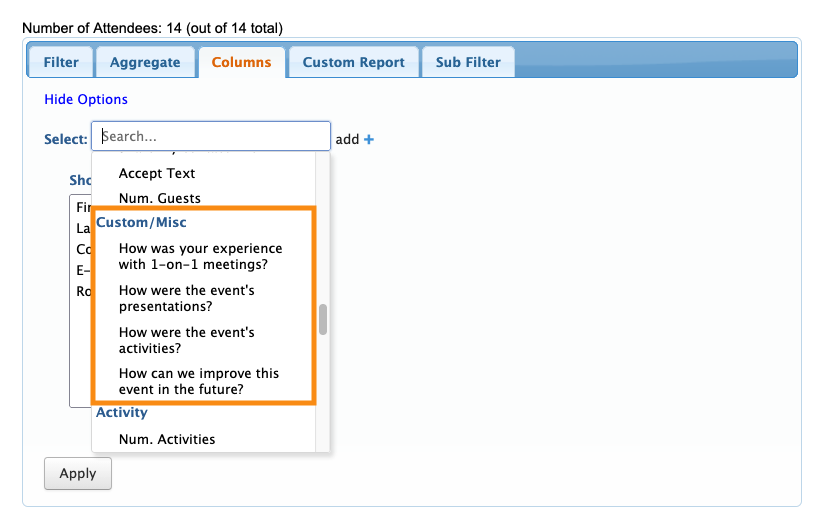The width and height of the screenshot is (835, 528).
Task: Select the Columns tab
Action: (241, 62)
